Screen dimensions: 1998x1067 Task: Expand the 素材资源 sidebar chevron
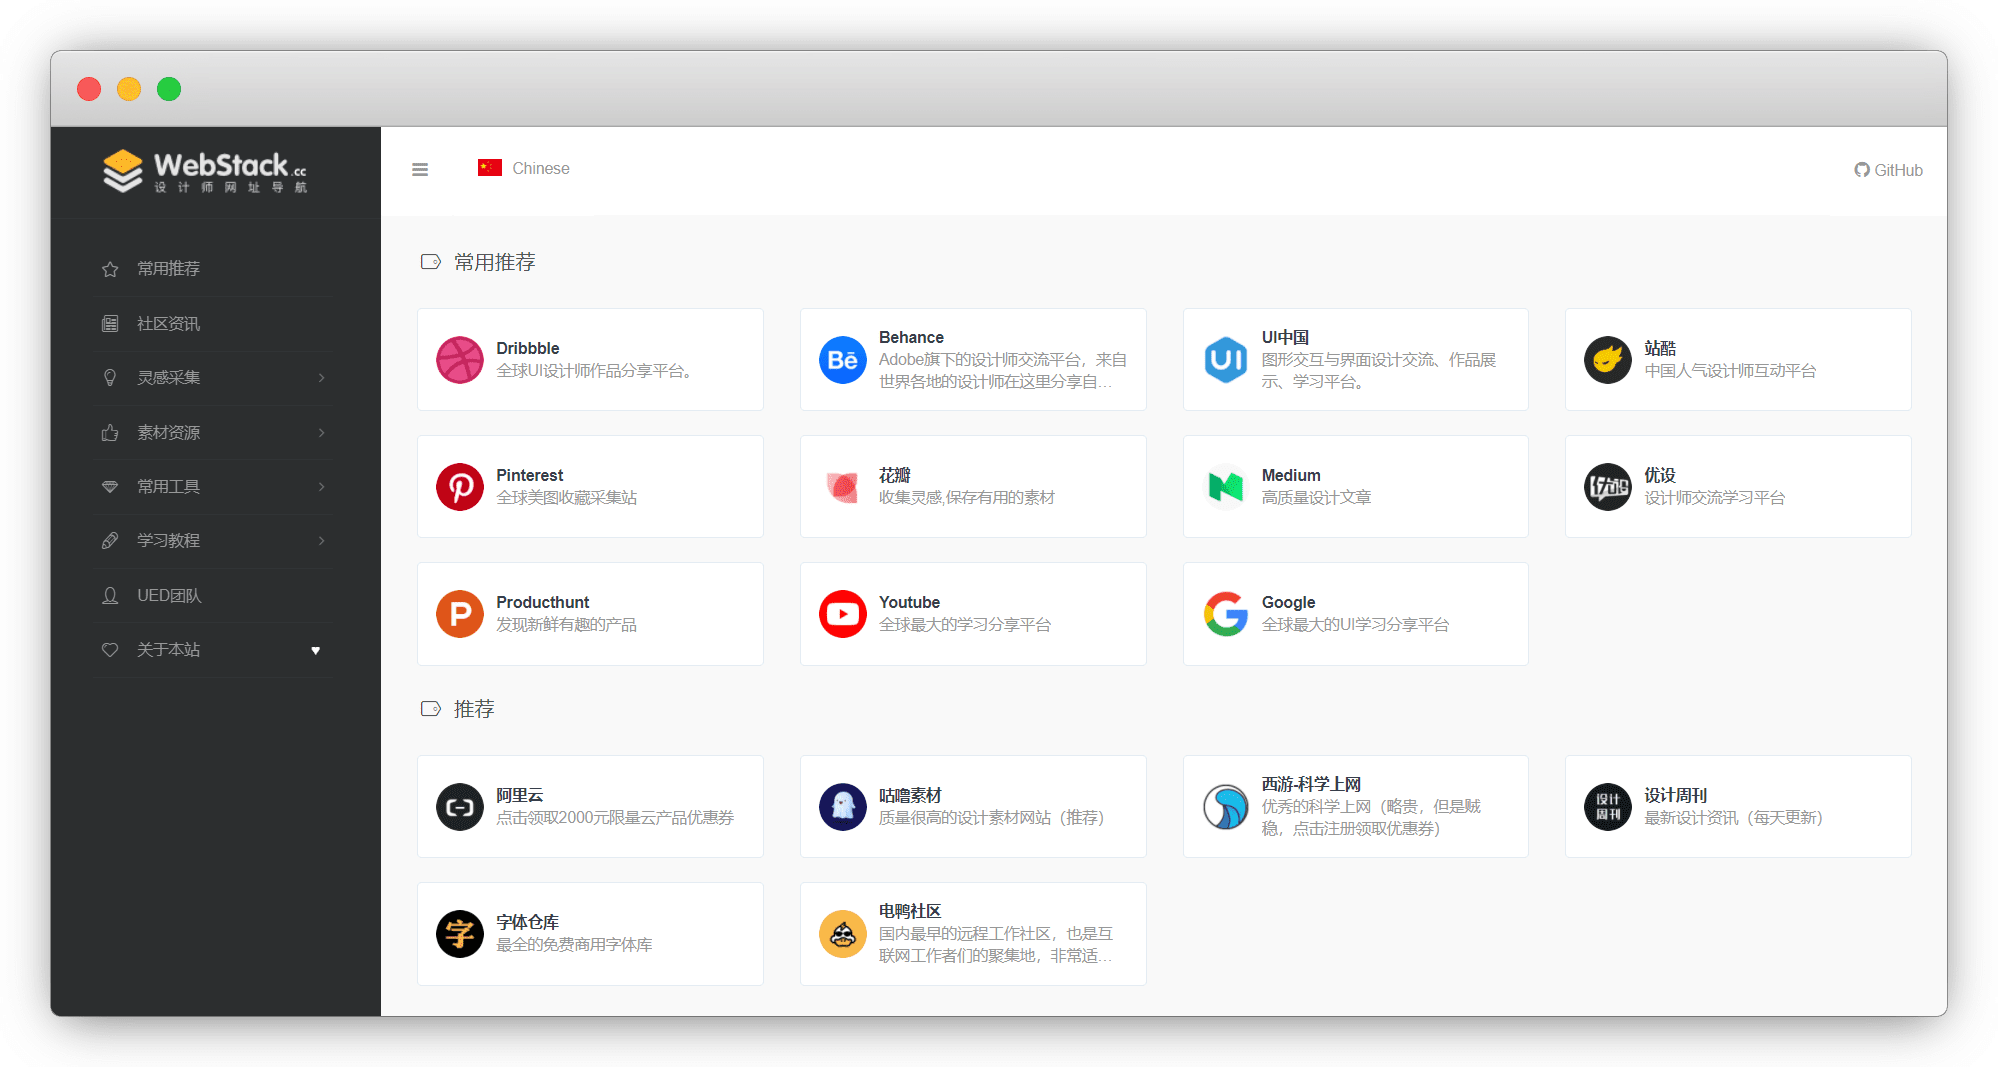click(x=321, y=433)
